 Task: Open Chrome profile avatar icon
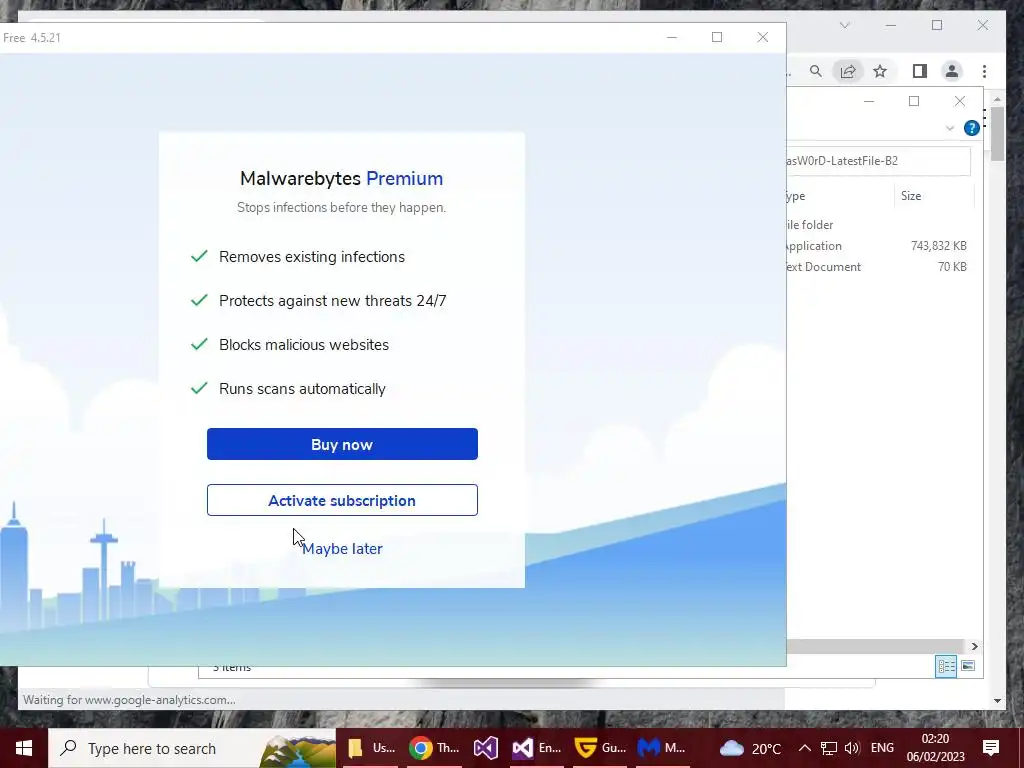pos(952,71)
